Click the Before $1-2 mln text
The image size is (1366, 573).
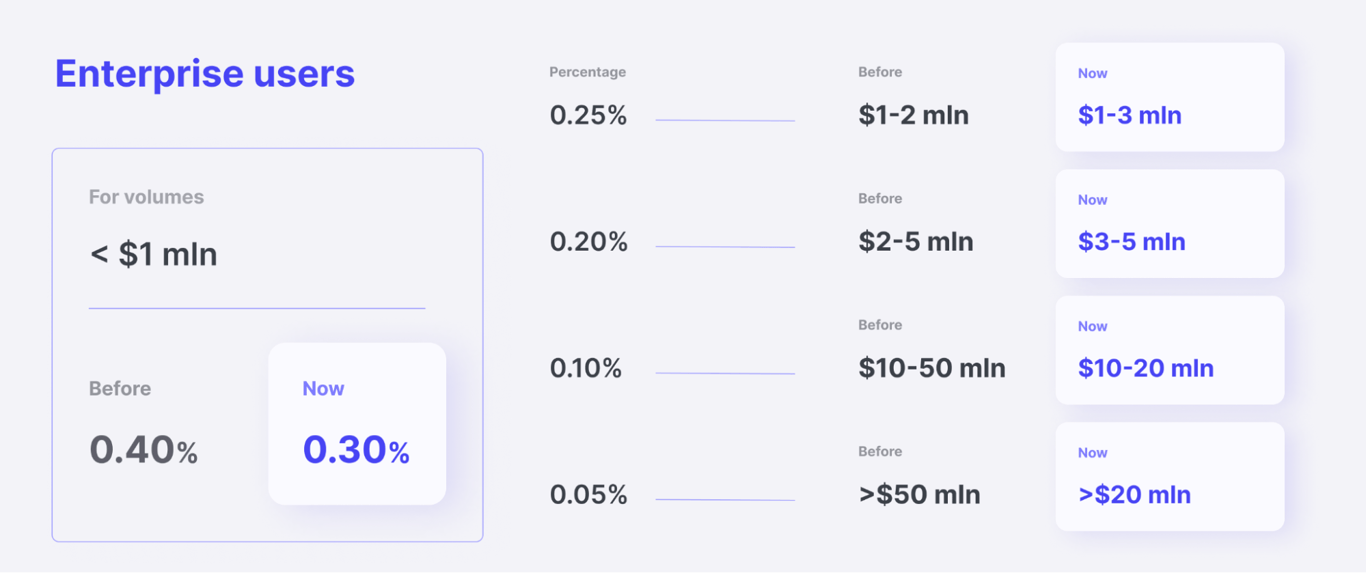(x=913, y=115)
